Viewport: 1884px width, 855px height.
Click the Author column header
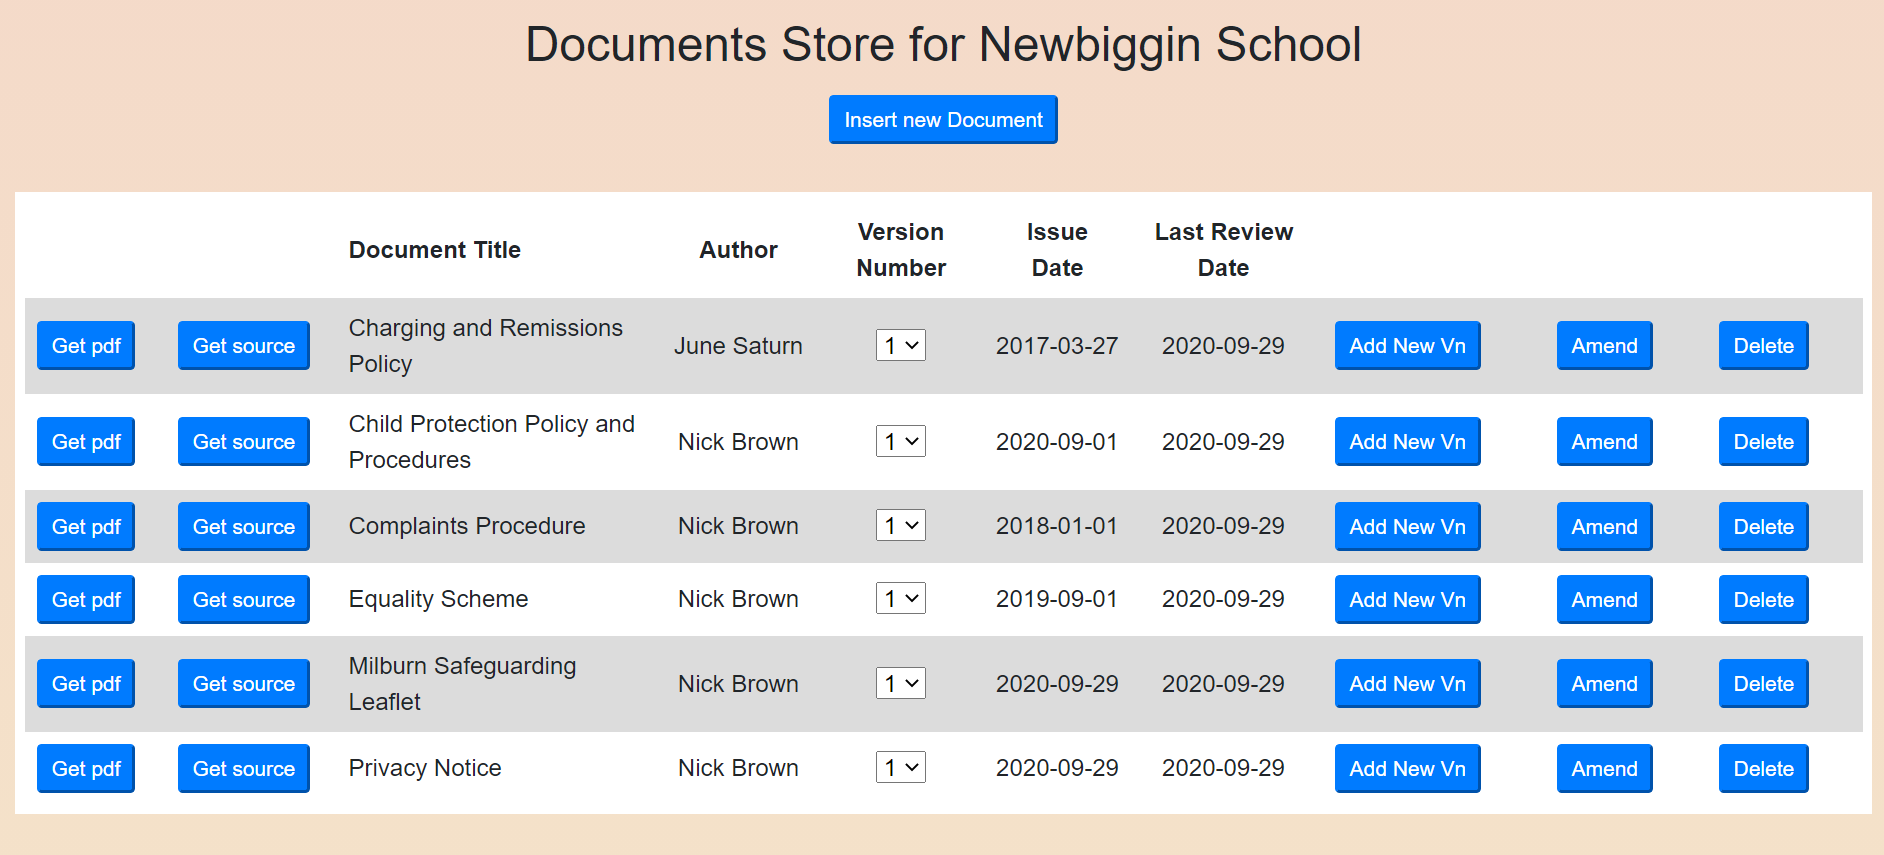point(738,250)
